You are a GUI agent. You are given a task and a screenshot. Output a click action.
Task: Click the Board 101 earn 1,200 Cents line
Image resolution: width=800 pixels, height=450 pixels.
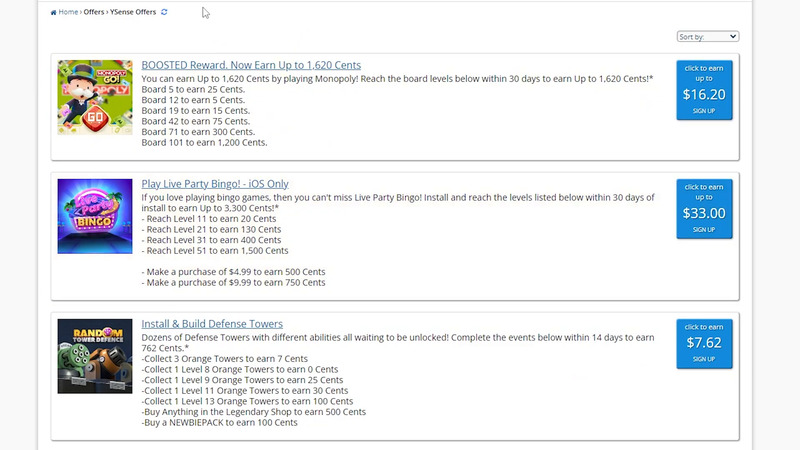coord(205,143)
